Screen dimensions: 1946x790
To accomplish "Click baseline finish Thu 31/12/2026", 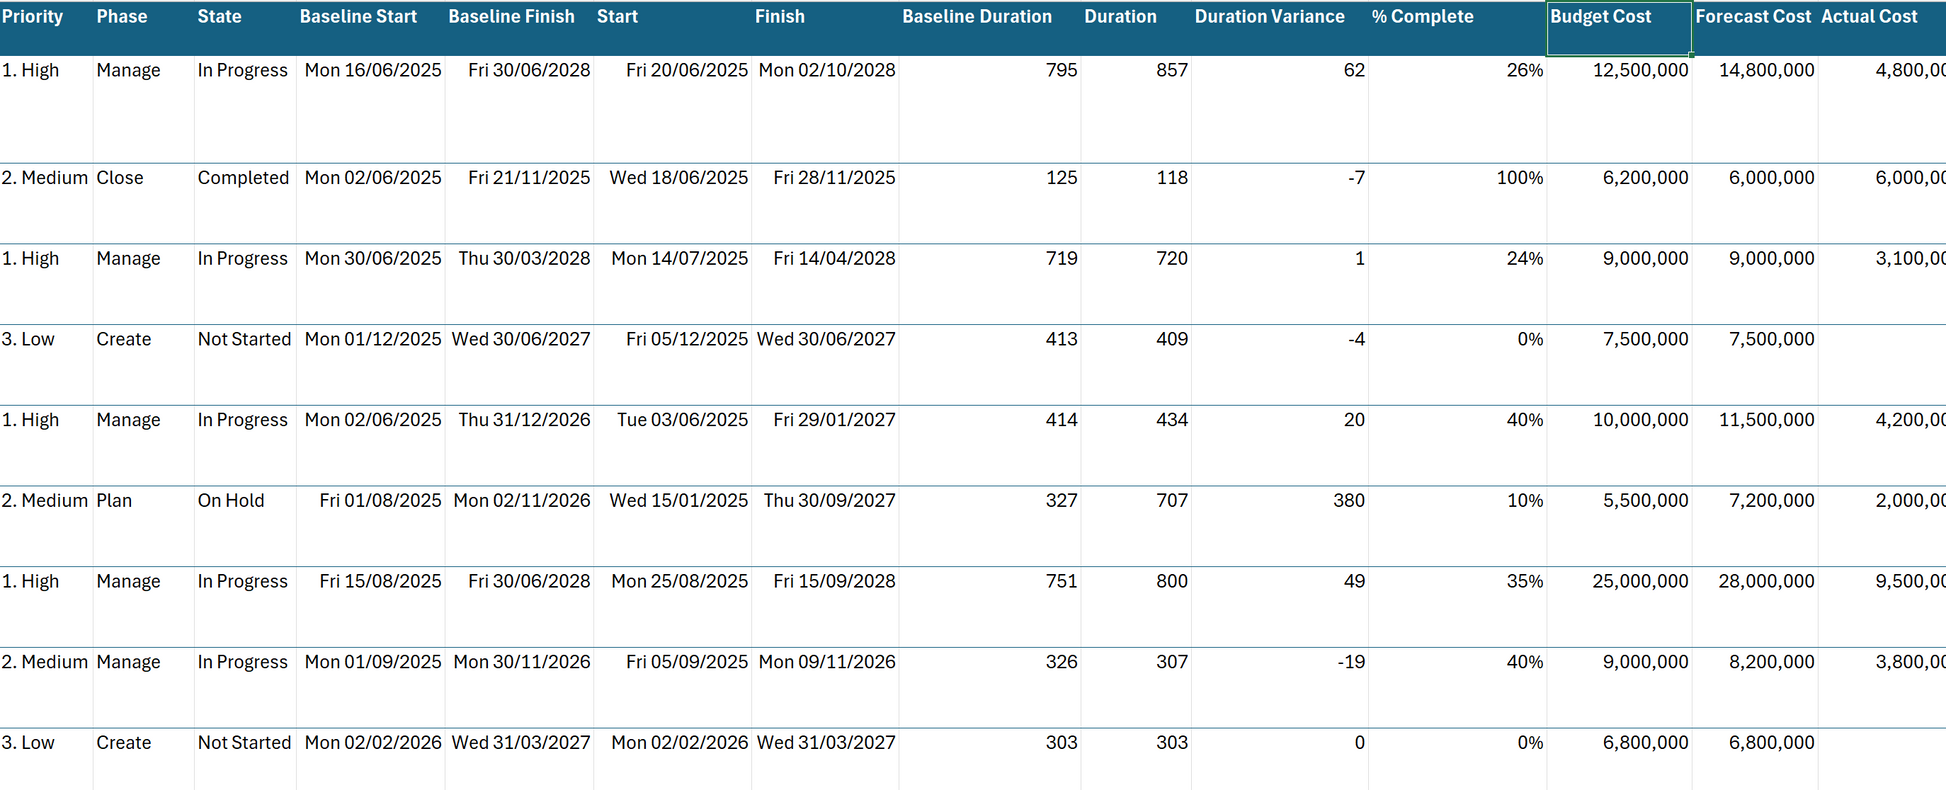I will coord(525,421).
